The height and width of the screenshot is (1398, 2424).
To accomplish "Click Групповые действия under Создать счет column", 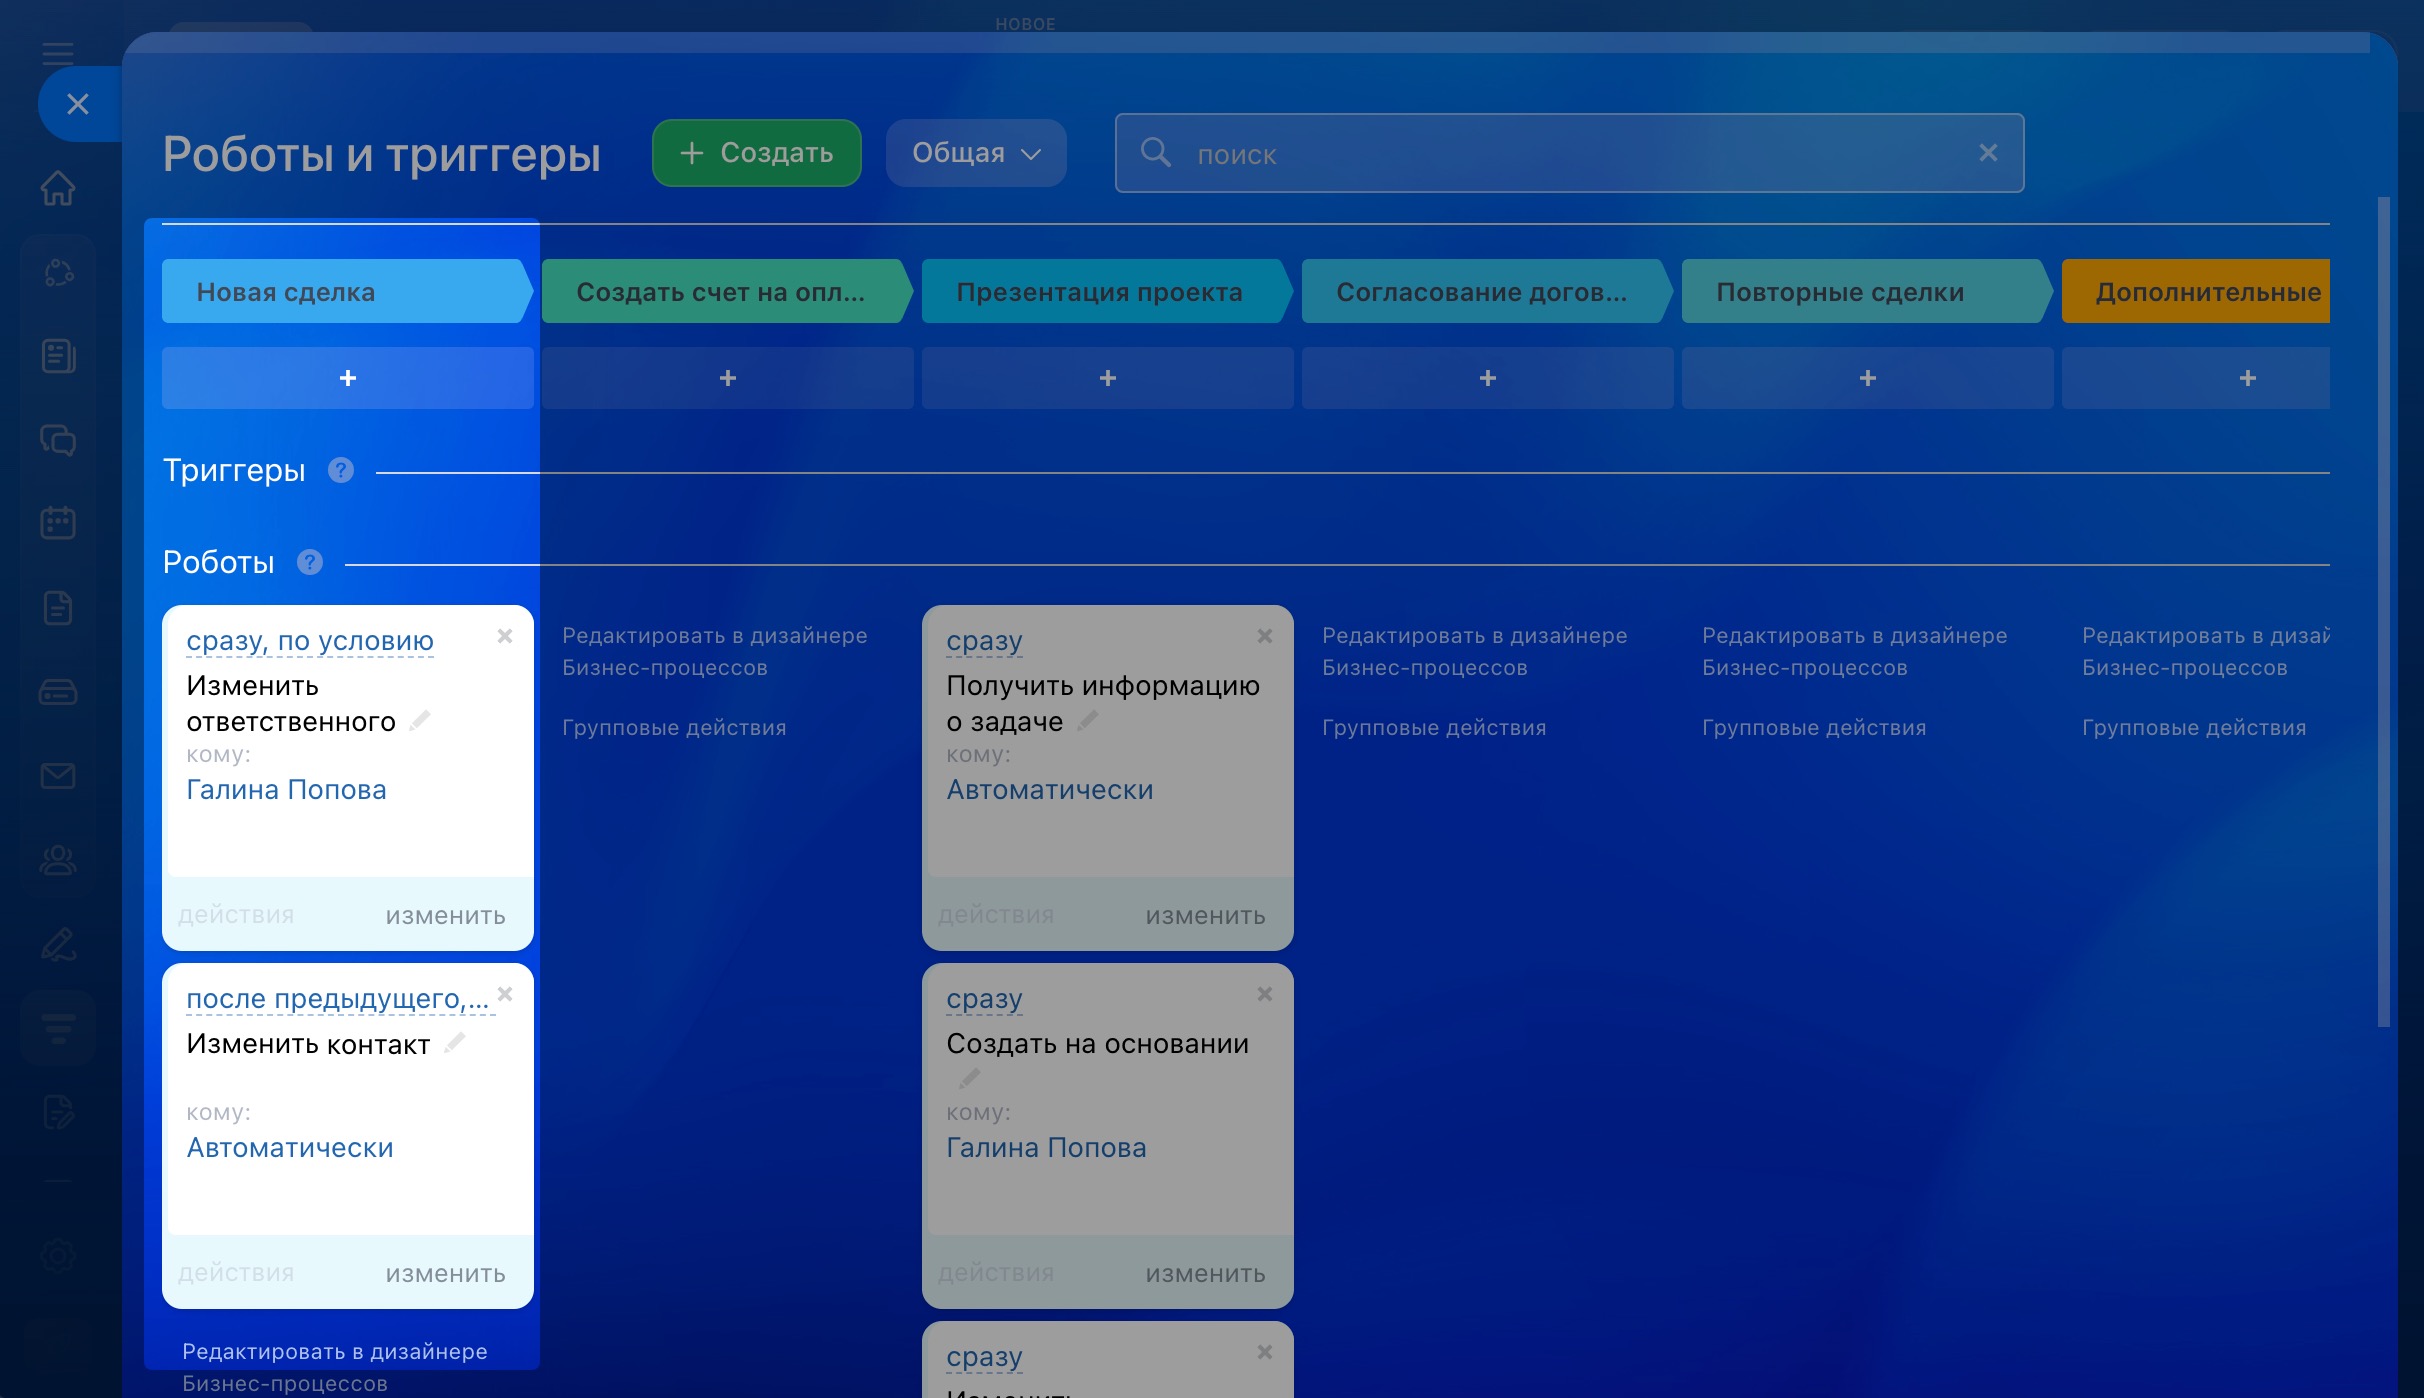I will (674, 728).
